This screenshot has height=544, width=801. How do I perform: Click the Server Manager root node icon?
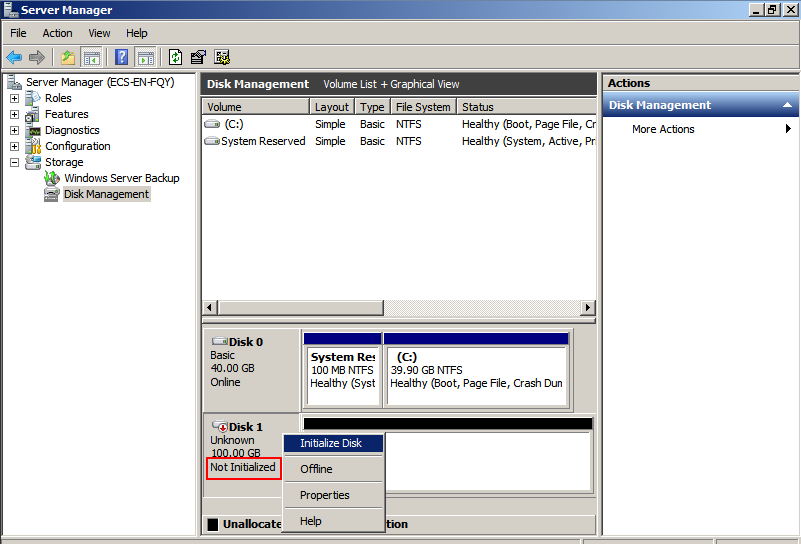pos(14,82)
